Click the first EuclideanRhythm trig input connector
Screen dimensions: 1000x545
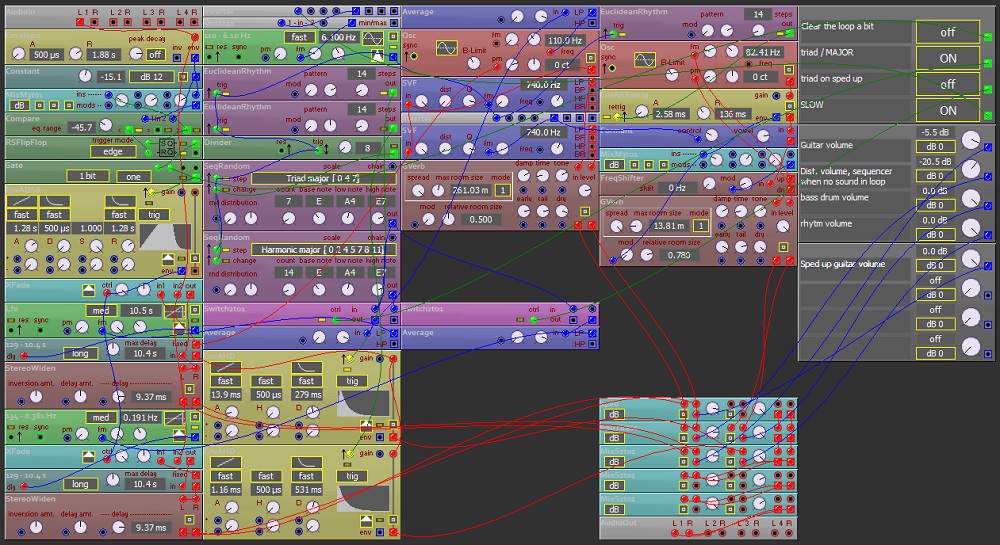click(x=217, y=93)
